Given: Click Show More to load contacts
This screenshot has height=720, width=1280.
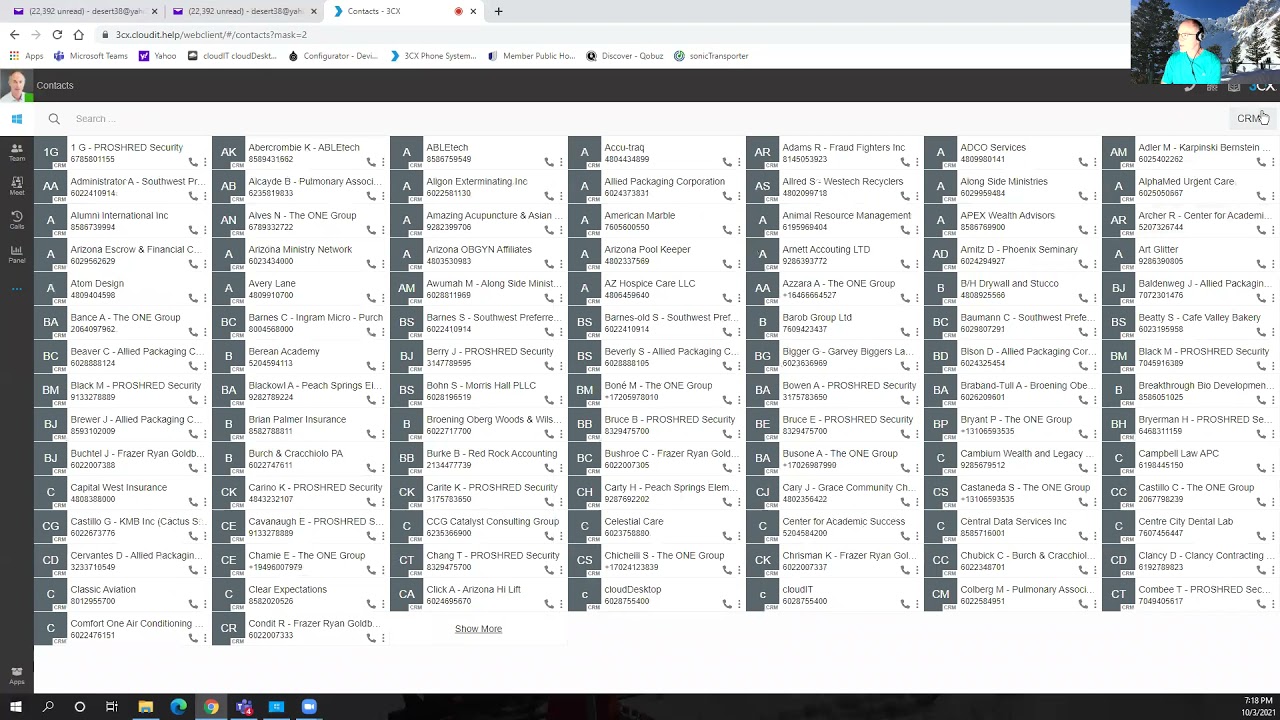Looking at the screenshot, I should click(x=478, y=629).
